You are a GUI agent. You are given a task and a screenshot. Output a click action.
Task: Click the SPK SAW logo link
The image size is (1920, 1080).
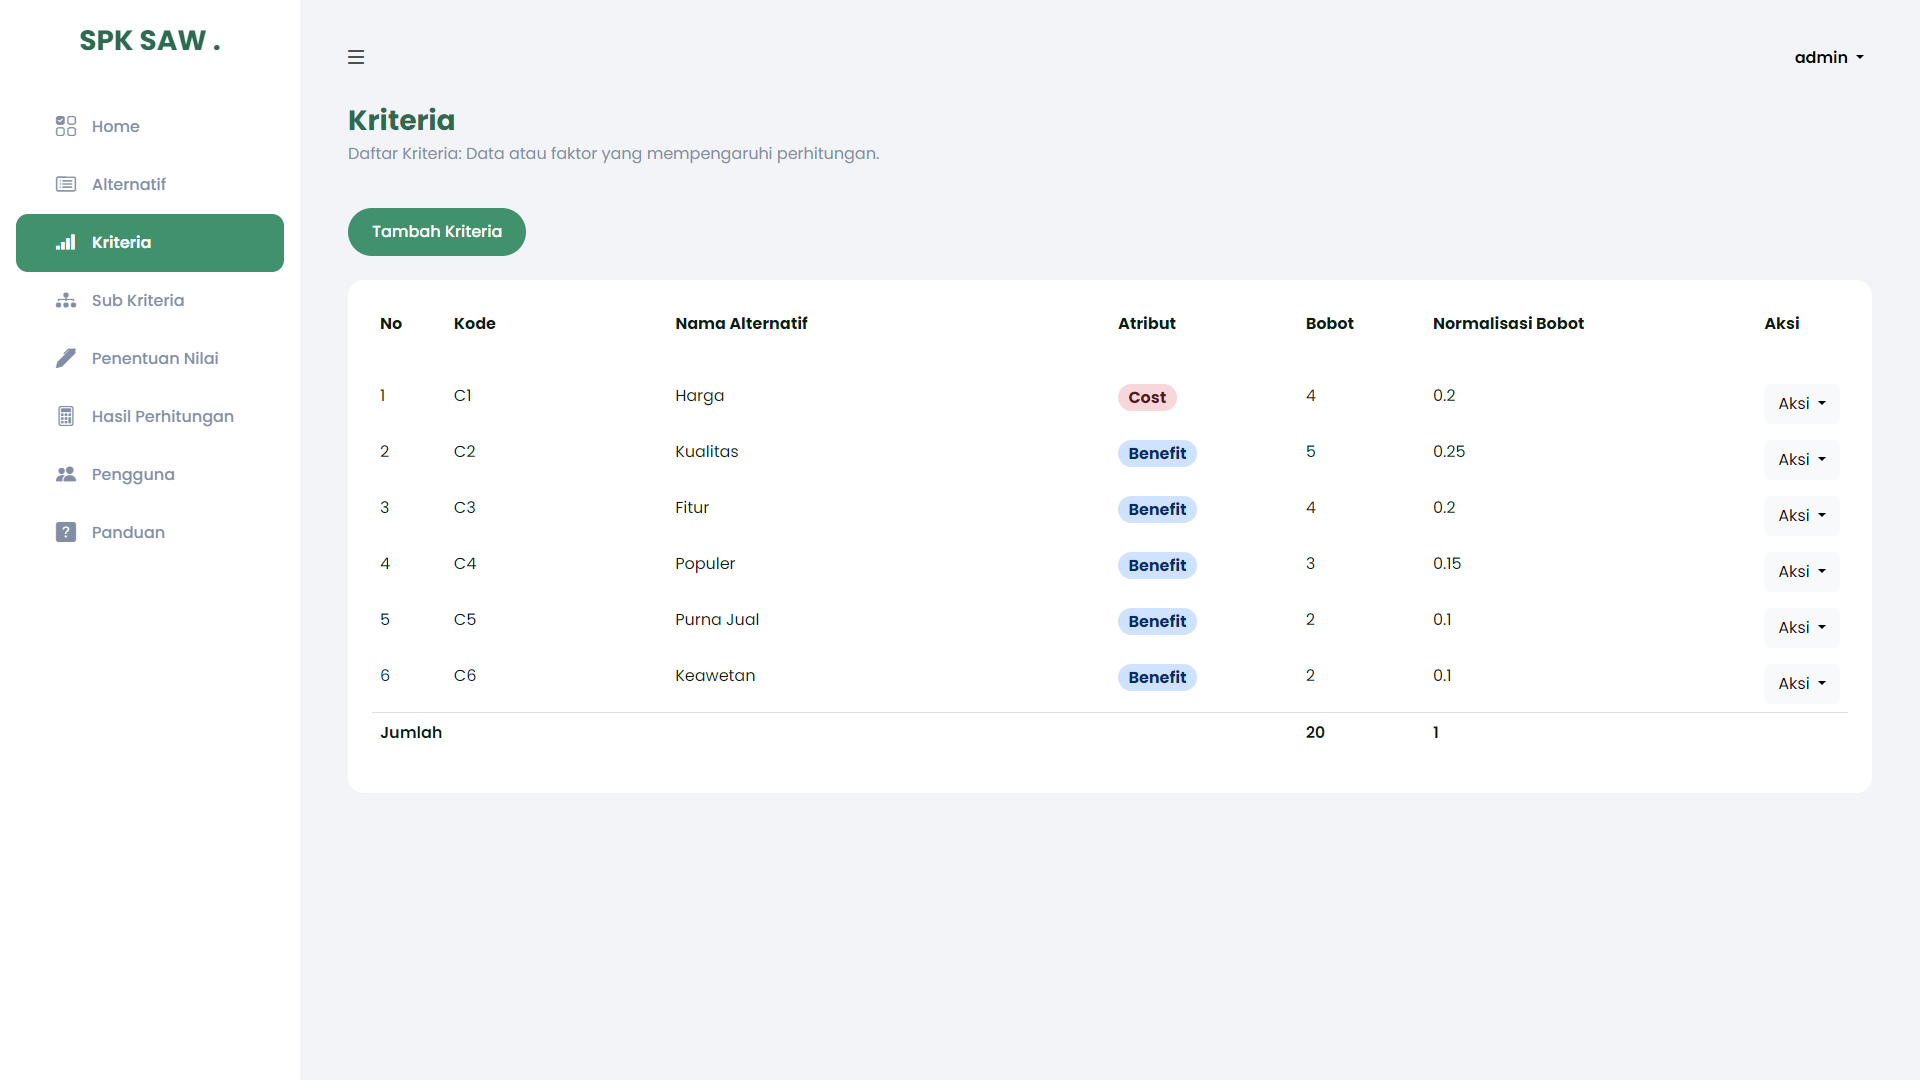pyautogui.click(x=150, y=41)
